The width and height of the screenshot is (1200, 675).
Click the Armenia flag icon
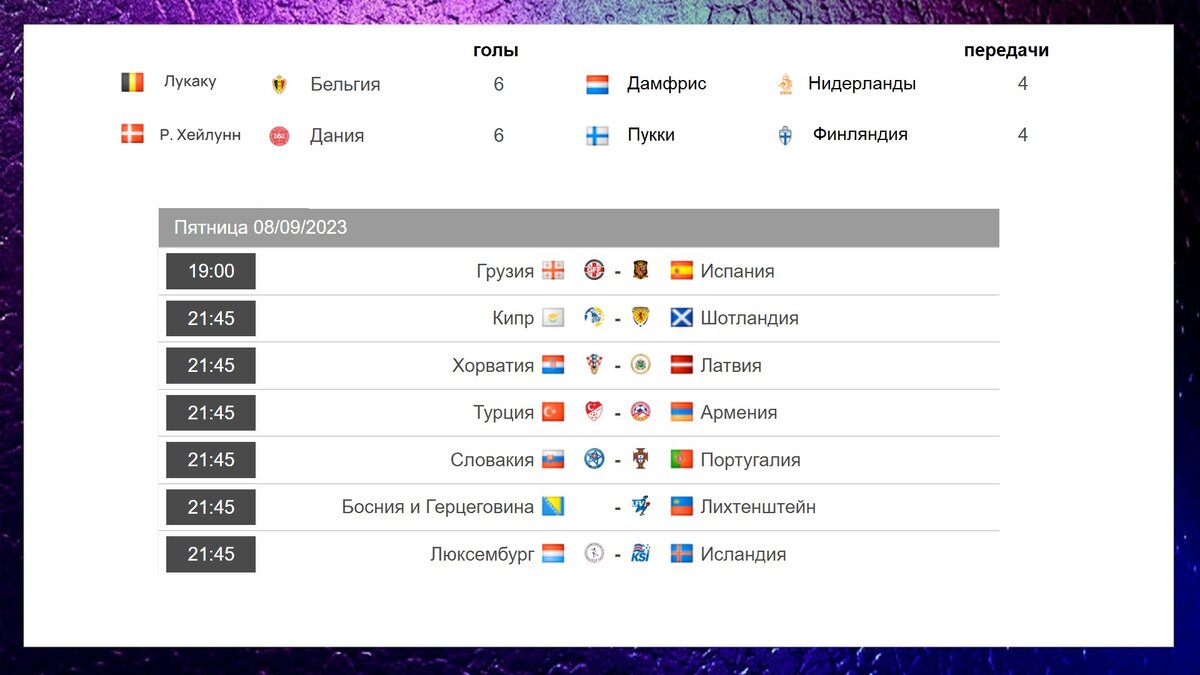[682, 412]
